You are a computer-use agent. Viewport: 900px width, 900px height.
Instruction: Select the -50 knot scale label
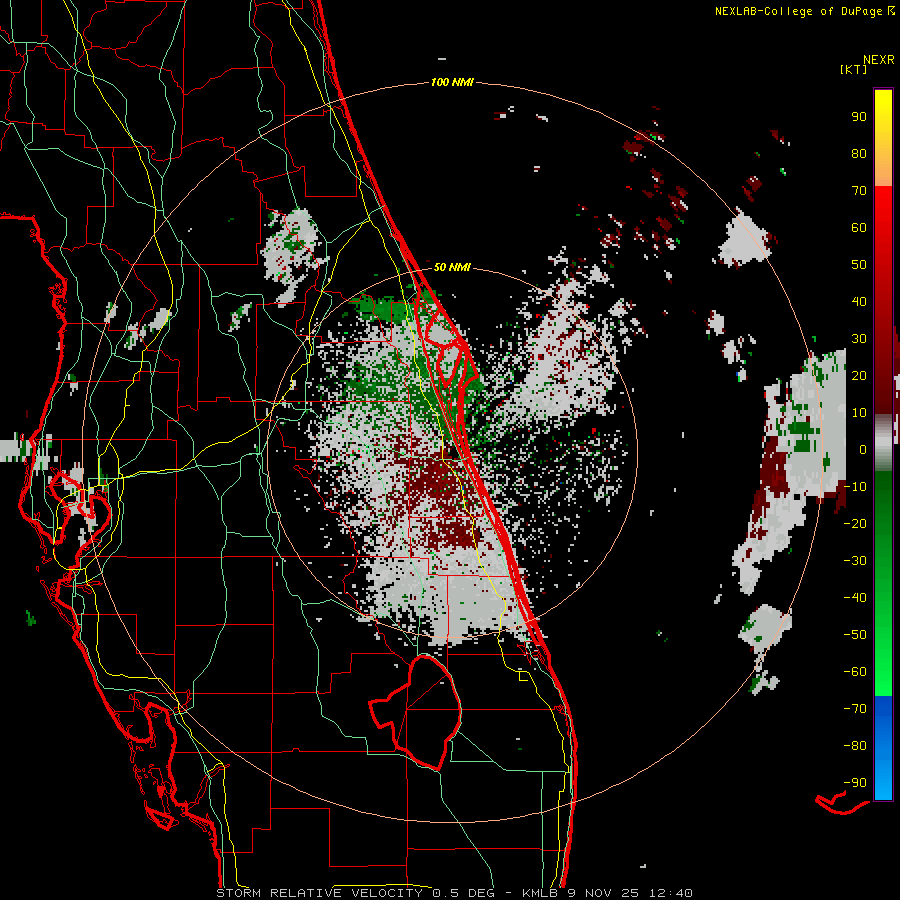(x=855, y=635)
